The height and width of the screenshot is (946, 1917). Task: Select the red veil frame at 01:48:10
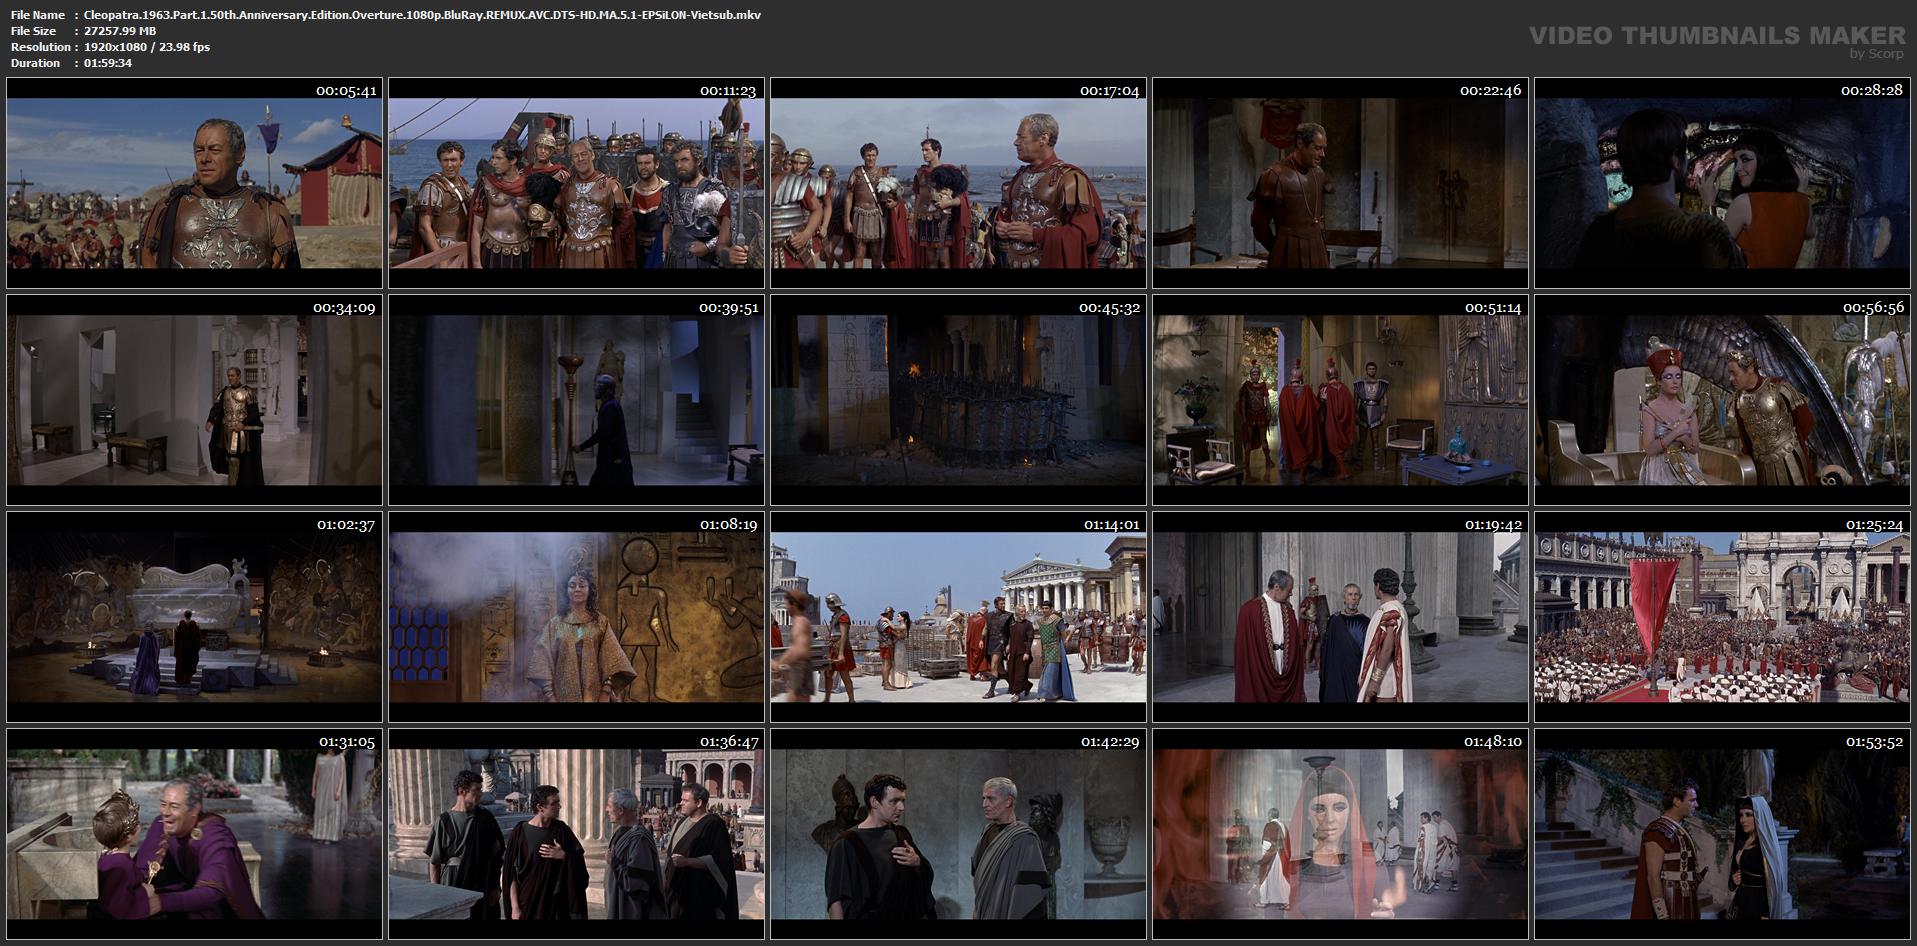pyautogui.click(x=1340, y=834)
